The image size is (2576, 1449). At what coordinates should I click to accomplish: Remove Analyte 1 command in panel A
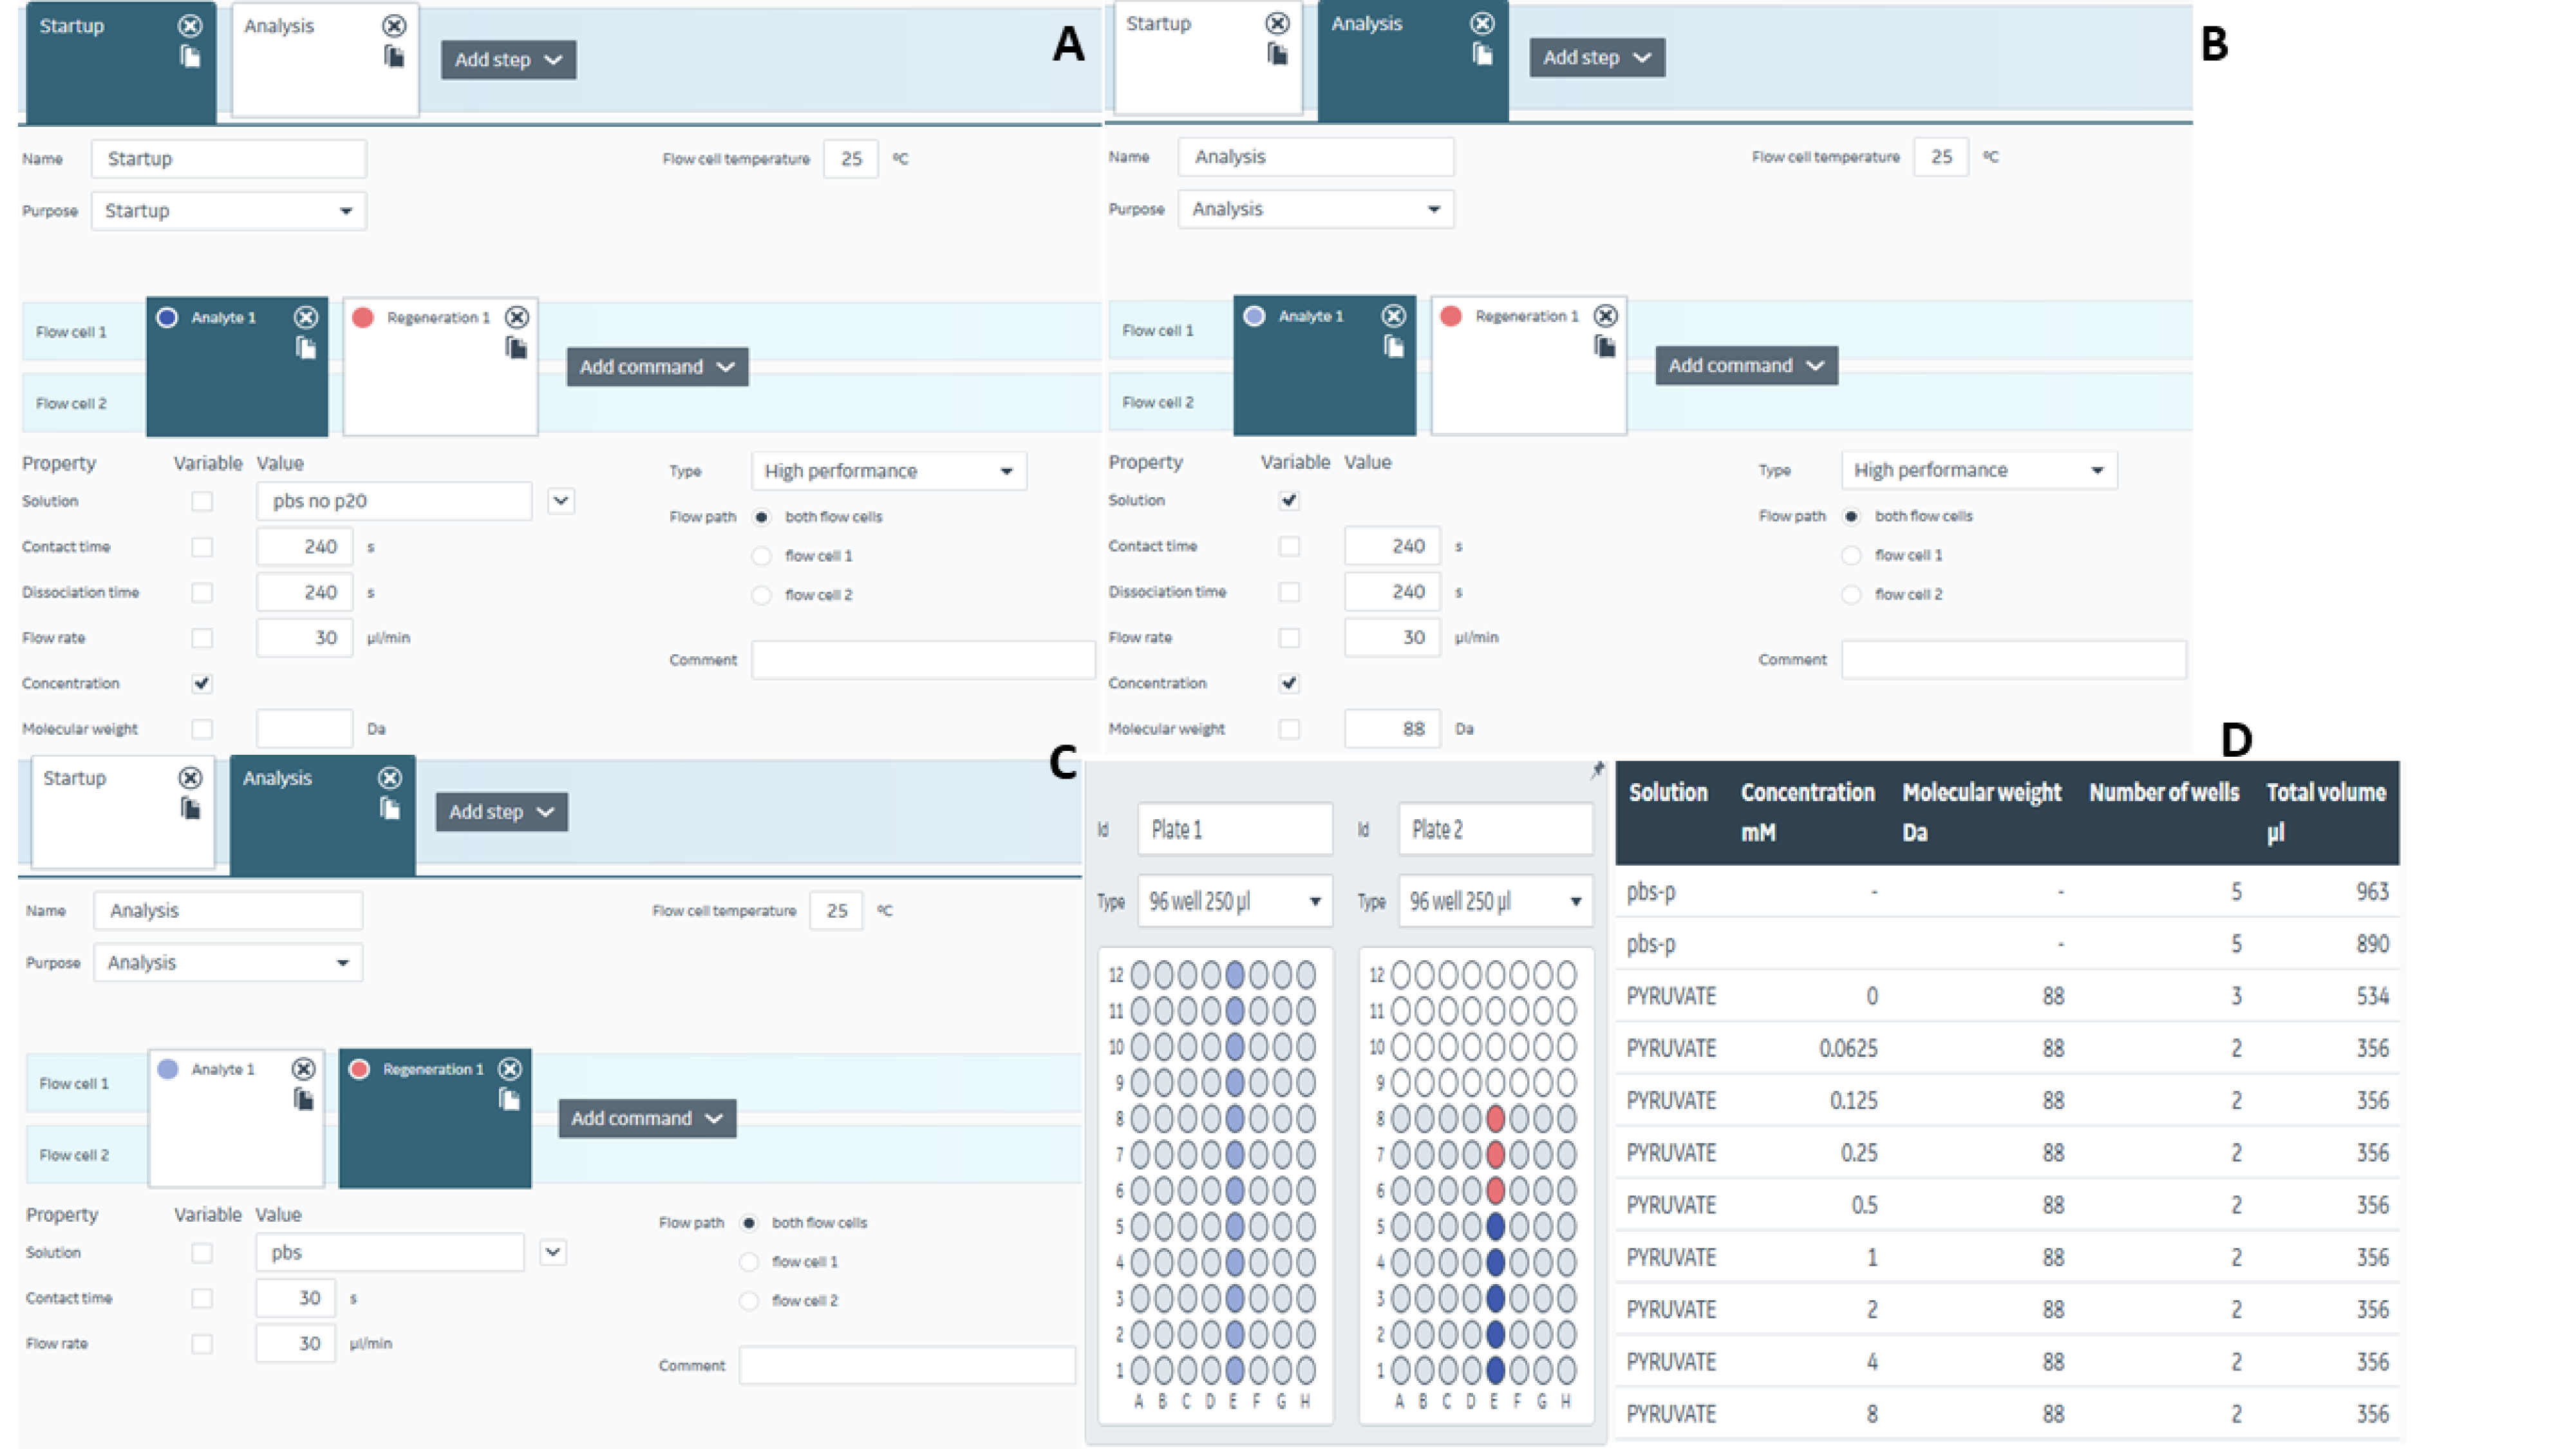306,317
